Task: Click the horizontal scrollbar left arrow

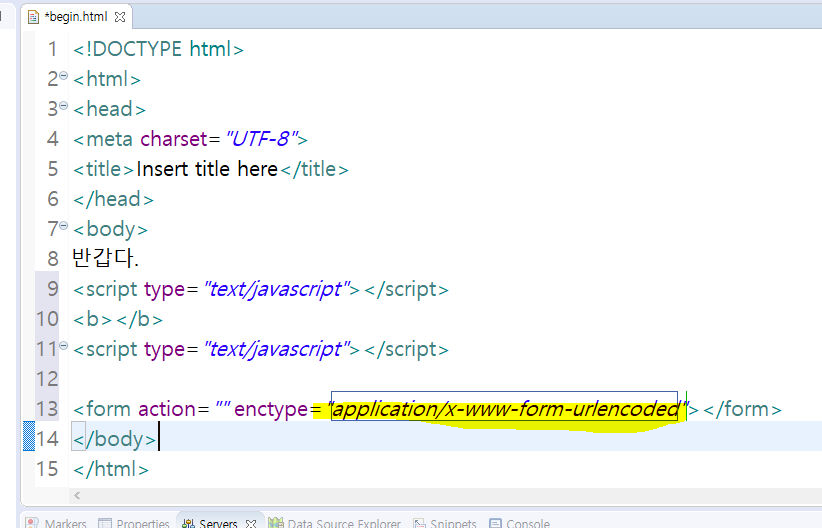Action: click(77, 495)
